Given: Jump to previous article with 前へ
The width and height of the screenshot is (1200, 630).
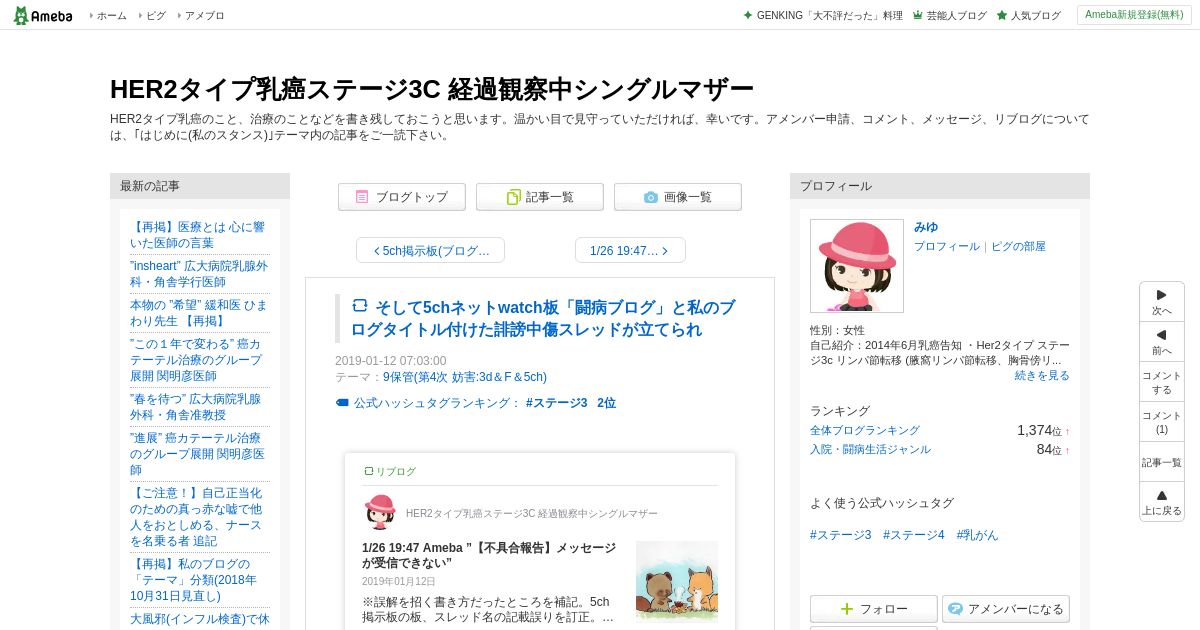Looking at the screenshot, I should (x=1162, y=342).
